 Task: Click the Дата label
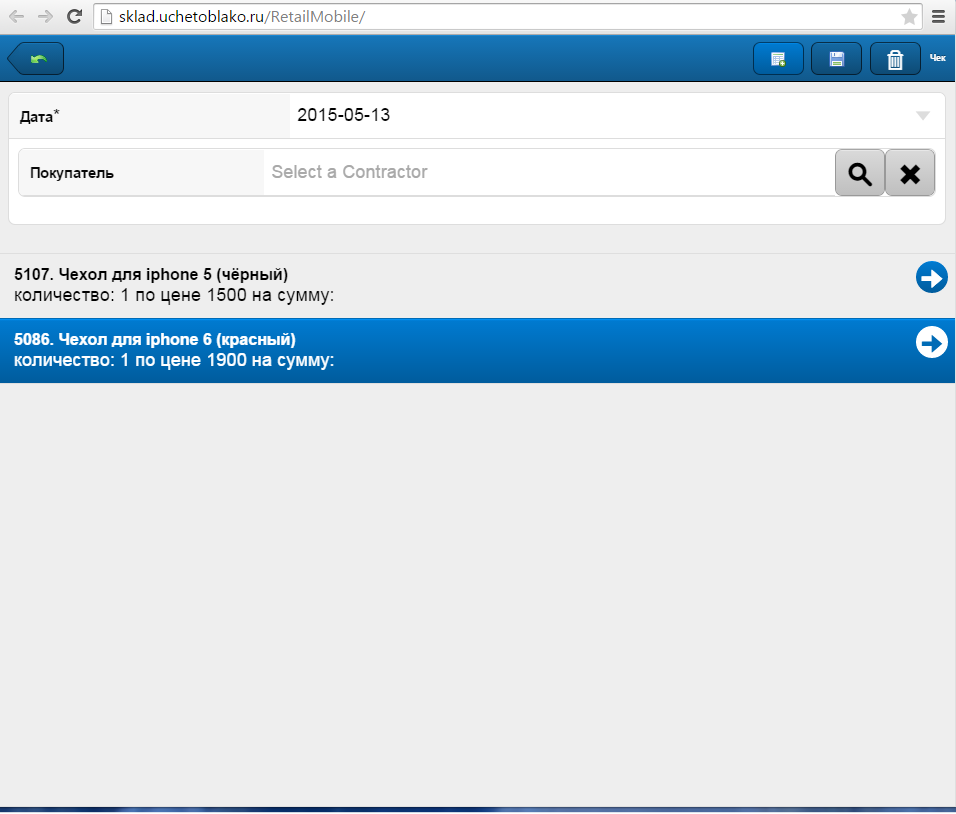[x=39, y=116]
